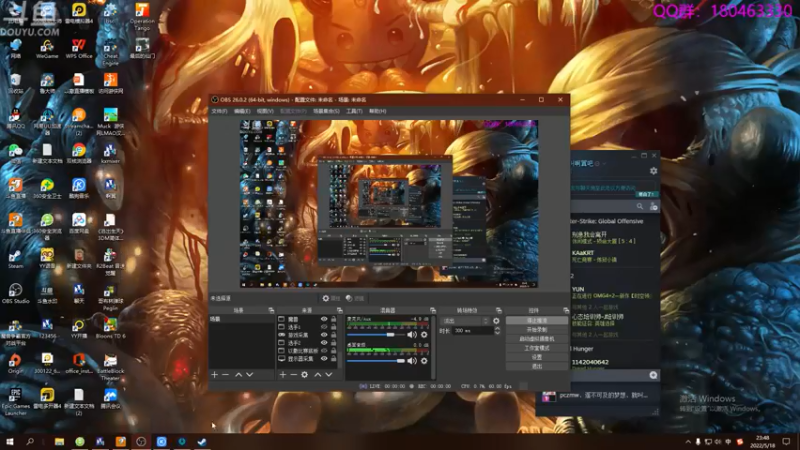Open the 编辑(E) menu in OBS

pyautogui.click(x=242, y=111)
